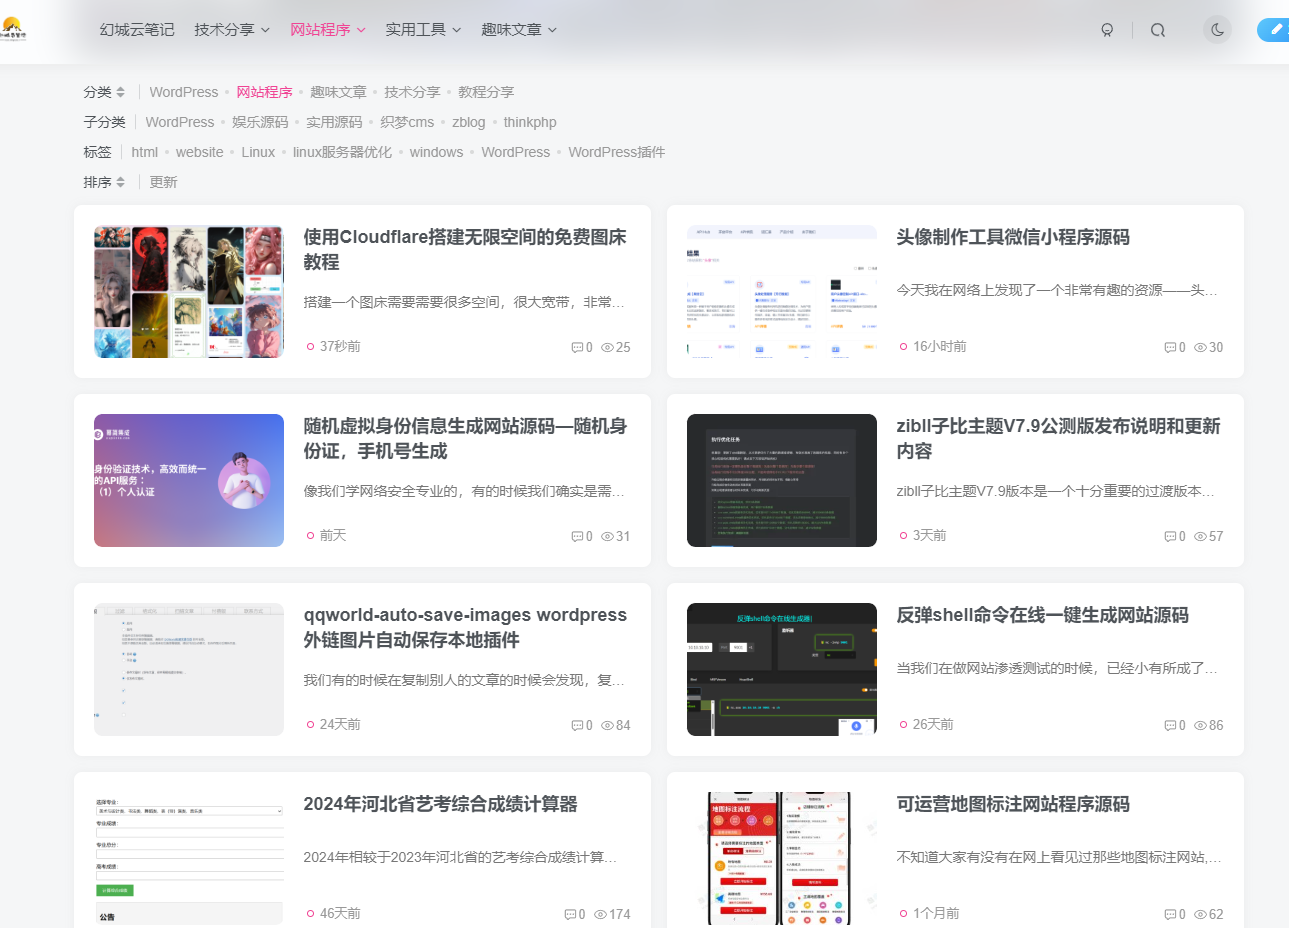Open 地图标注 post thumbnail
The width and height of the screenshot is (1289, 928).
782,858
